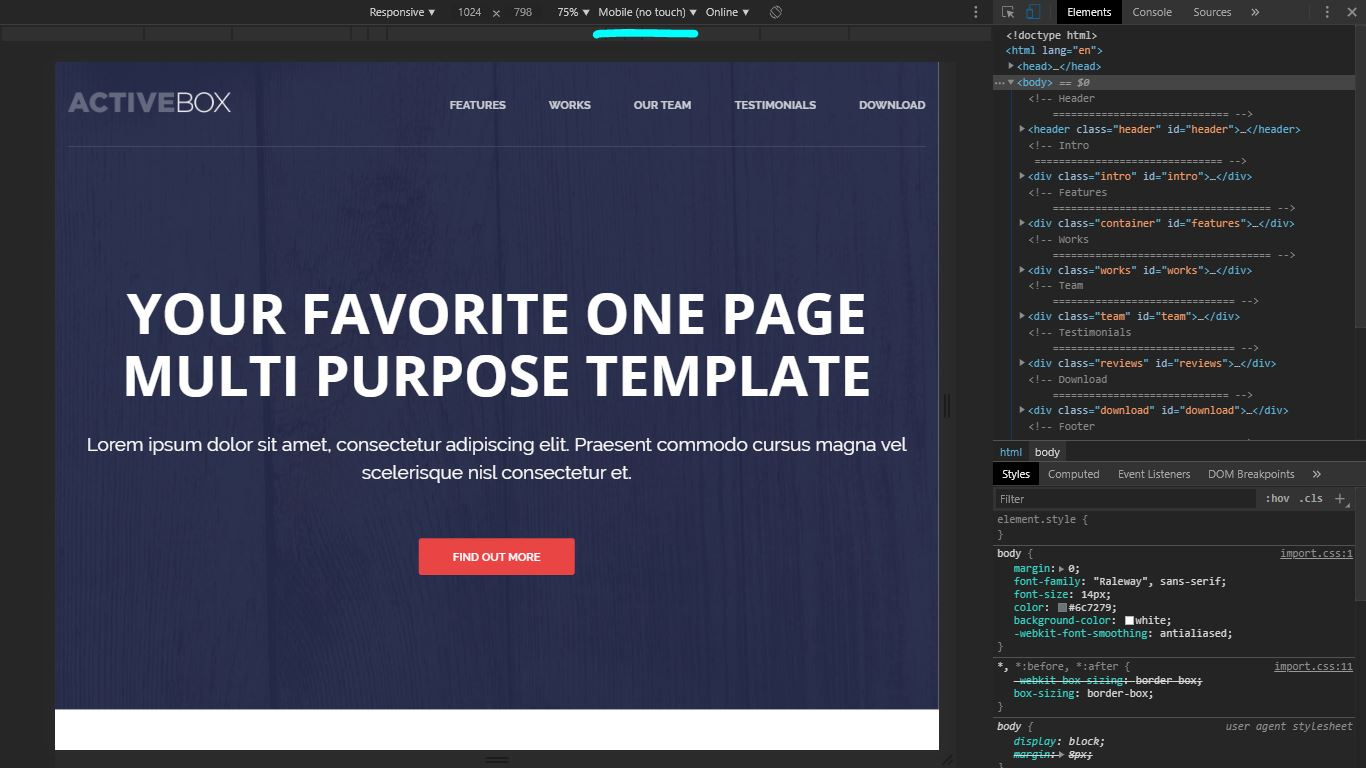Expand the div team node
The image size is (1366, 768).
[x=1022, y=316]
